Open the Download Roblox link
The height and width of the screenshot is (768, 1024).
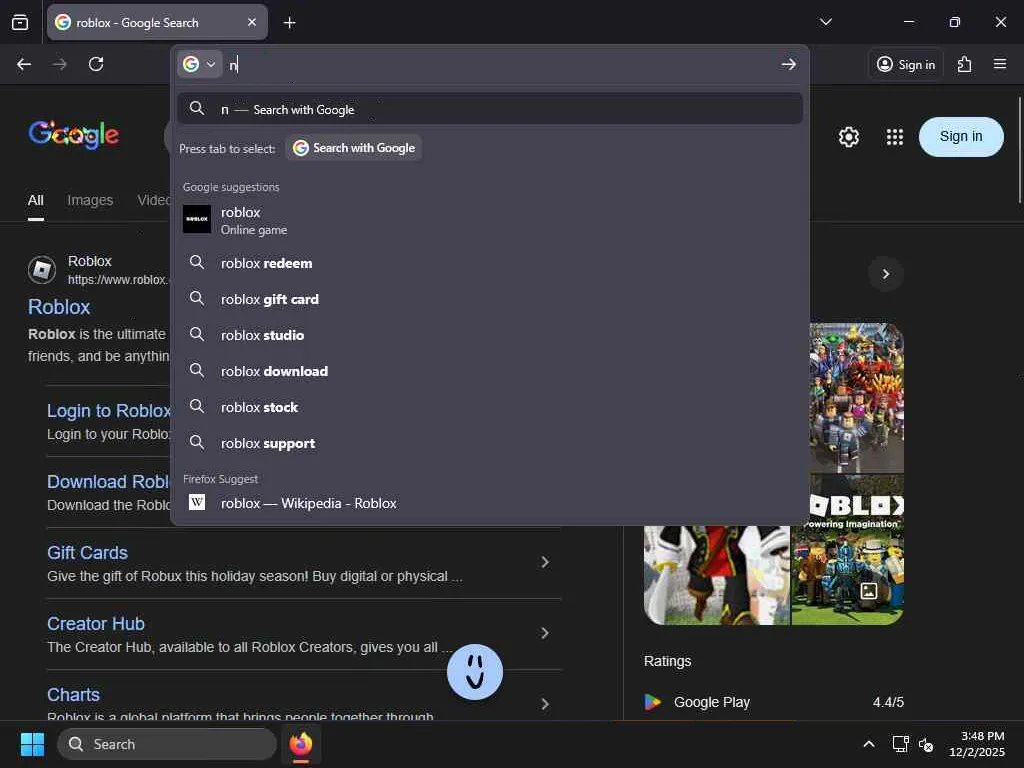coord(108,482)
